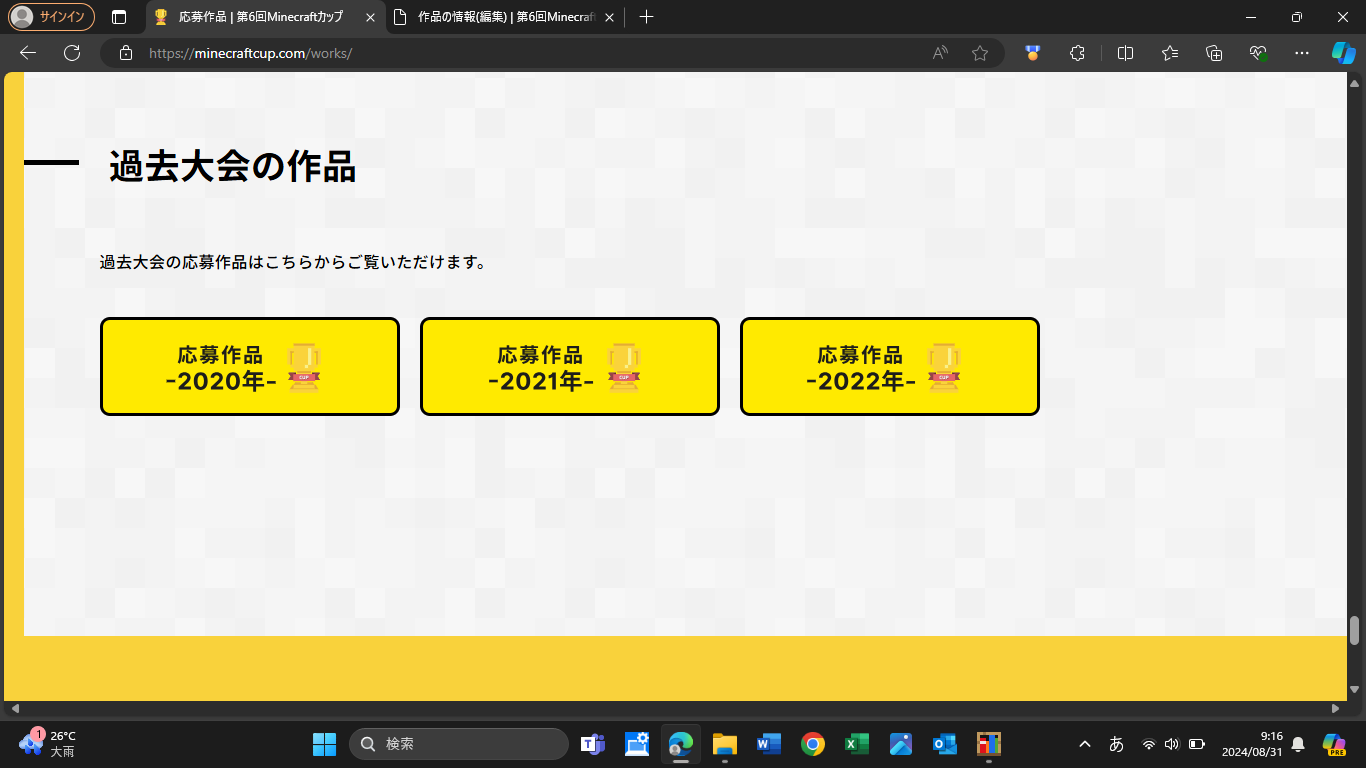Open the Copilot sidebar icon
The image size is (1366, 768).
coord(1344,53)
